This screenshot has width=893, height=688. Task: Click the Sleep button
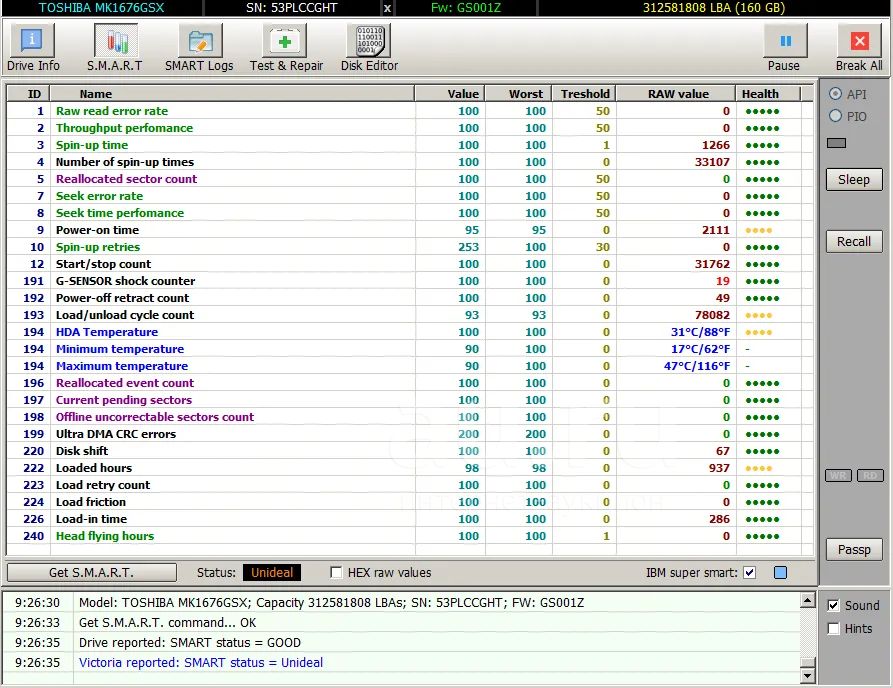854,180
